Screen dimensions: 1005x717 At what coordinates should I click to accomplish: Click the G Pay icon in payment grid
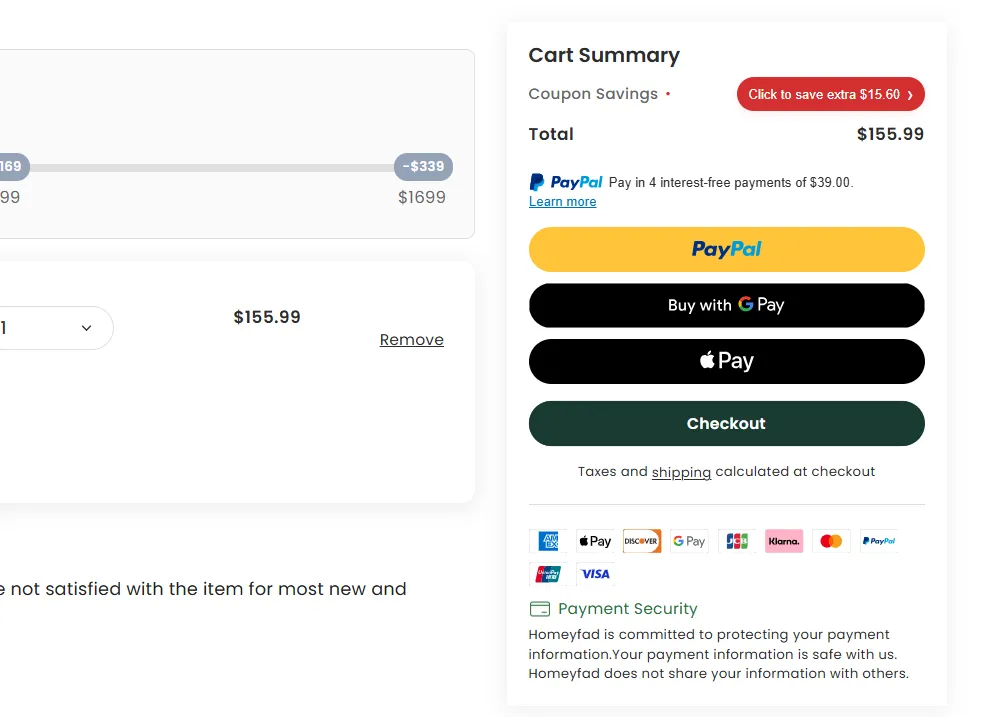click(689, 540)
